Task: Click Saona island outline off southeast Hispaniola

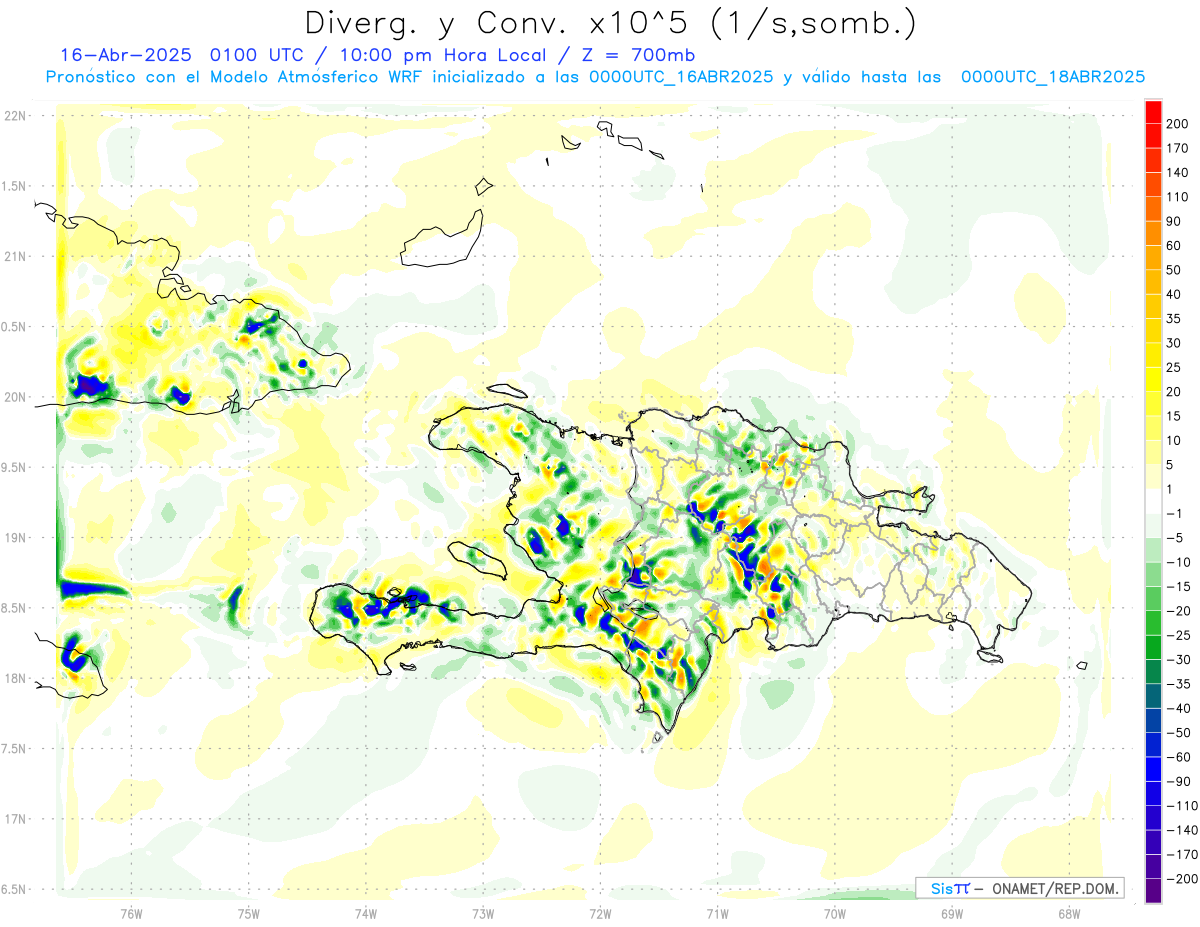Action: point(991,656)
